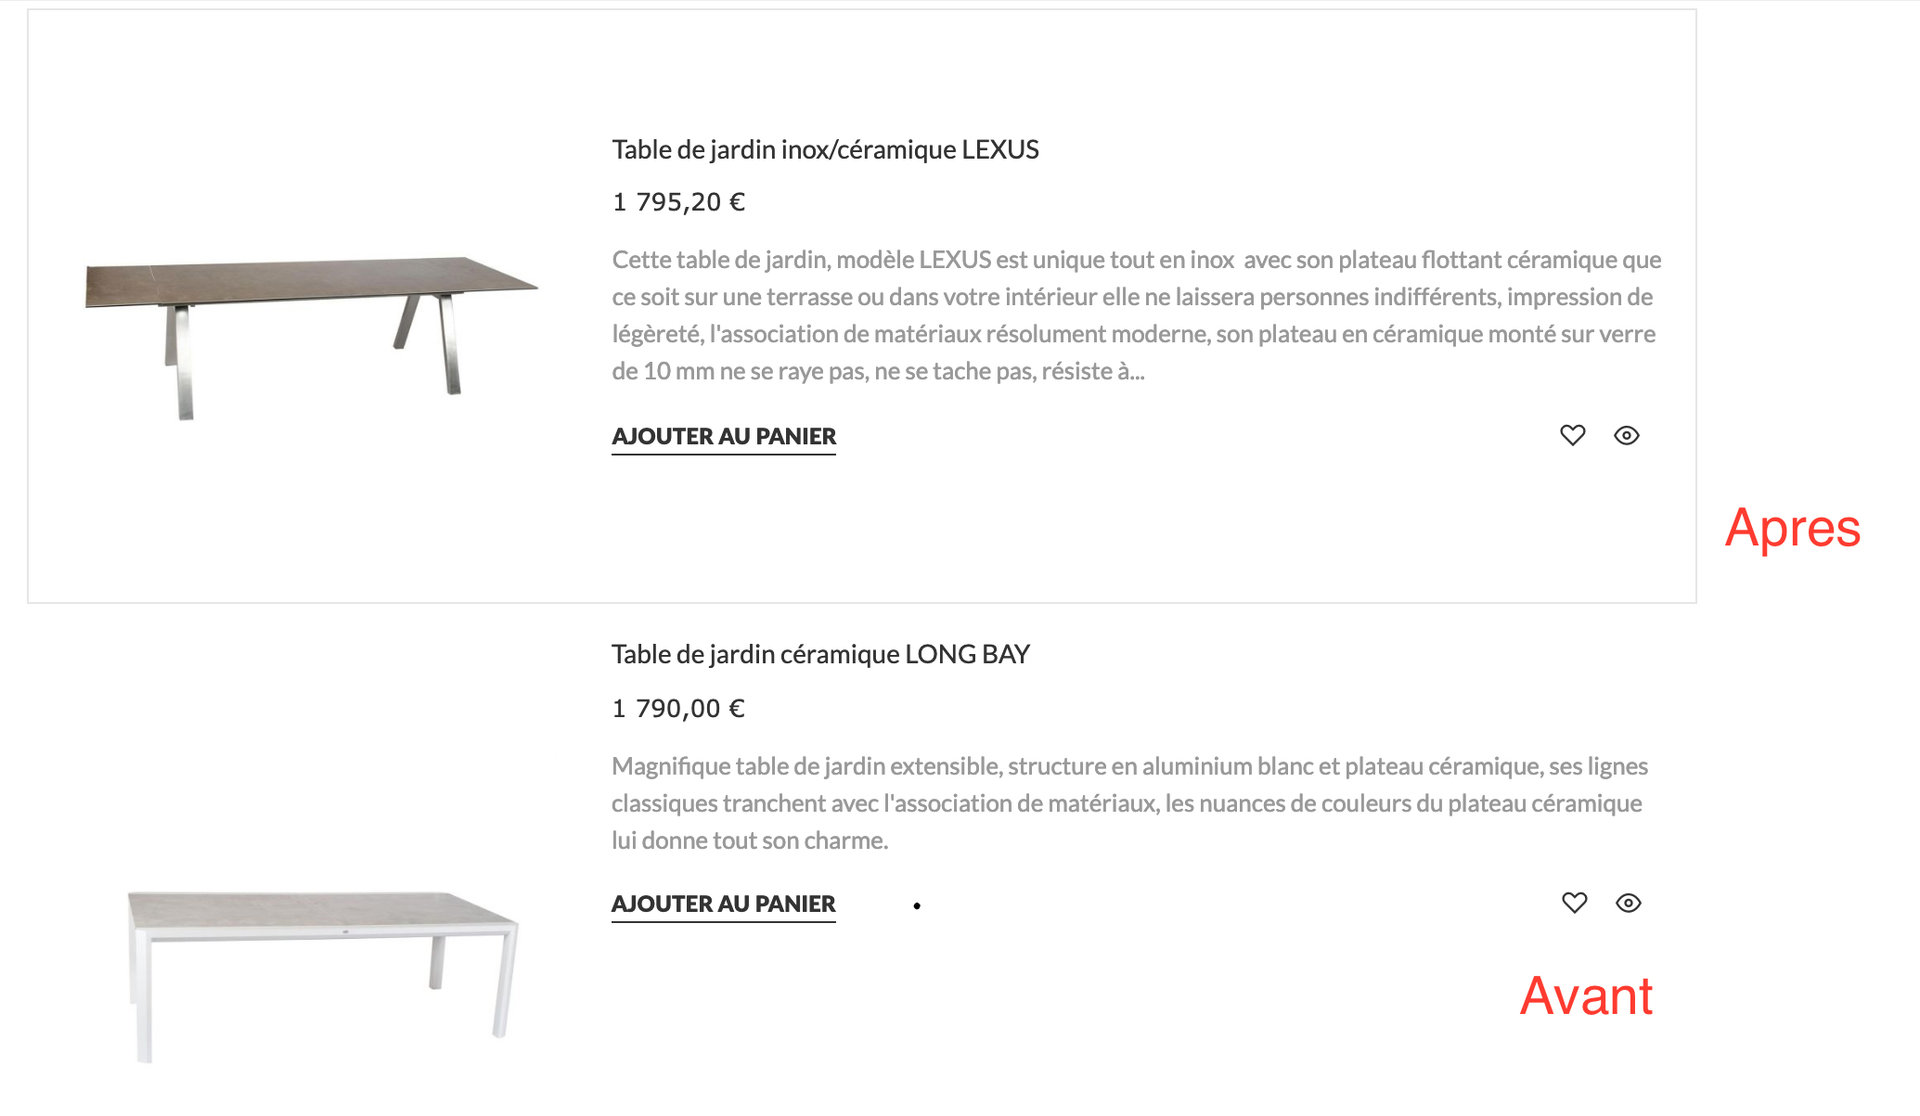This screenshot has height=1116, width=1920.
Task: Add LEXUS table to wishlist via heart icon
Action: [1572, 435]
